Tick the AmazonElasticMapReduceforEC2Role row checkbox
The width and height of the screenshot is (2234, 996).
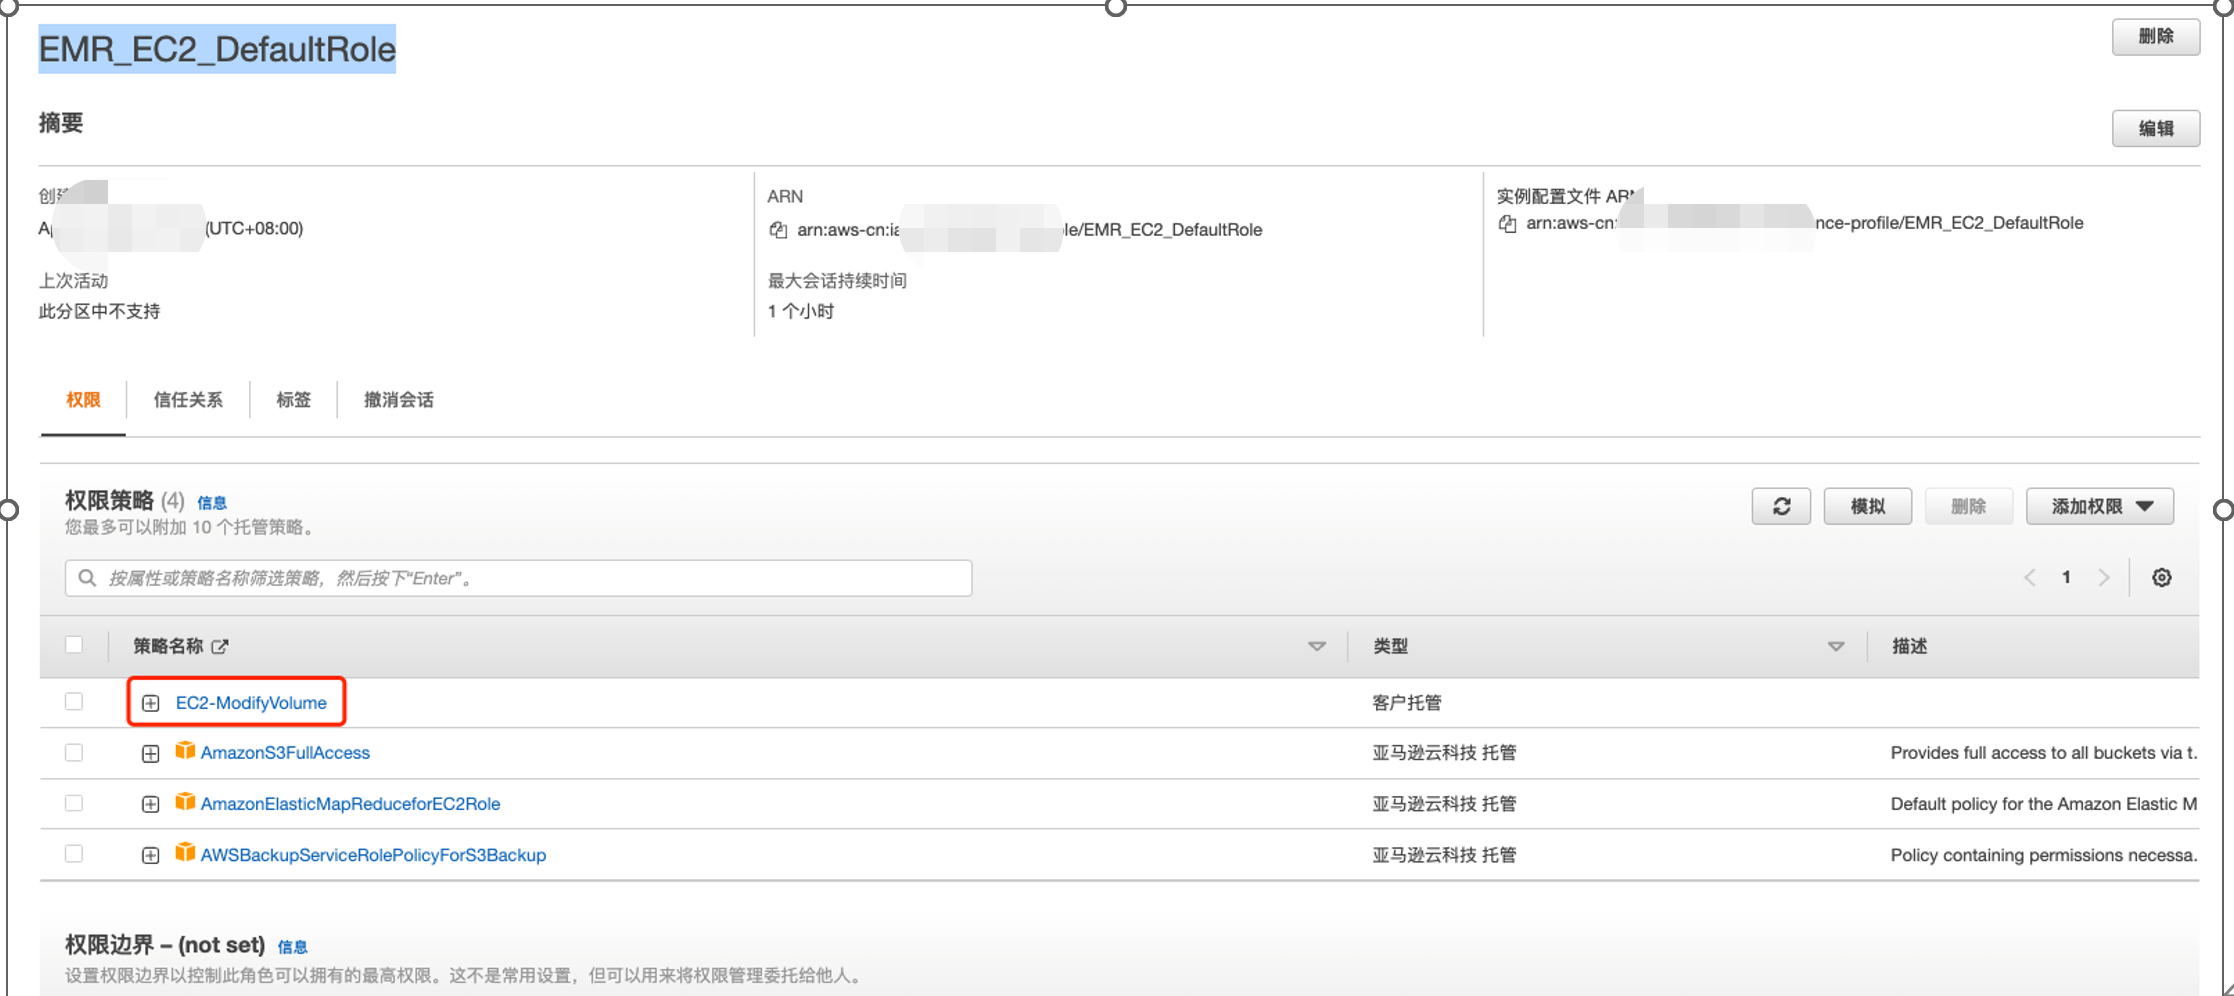[74, 804]
